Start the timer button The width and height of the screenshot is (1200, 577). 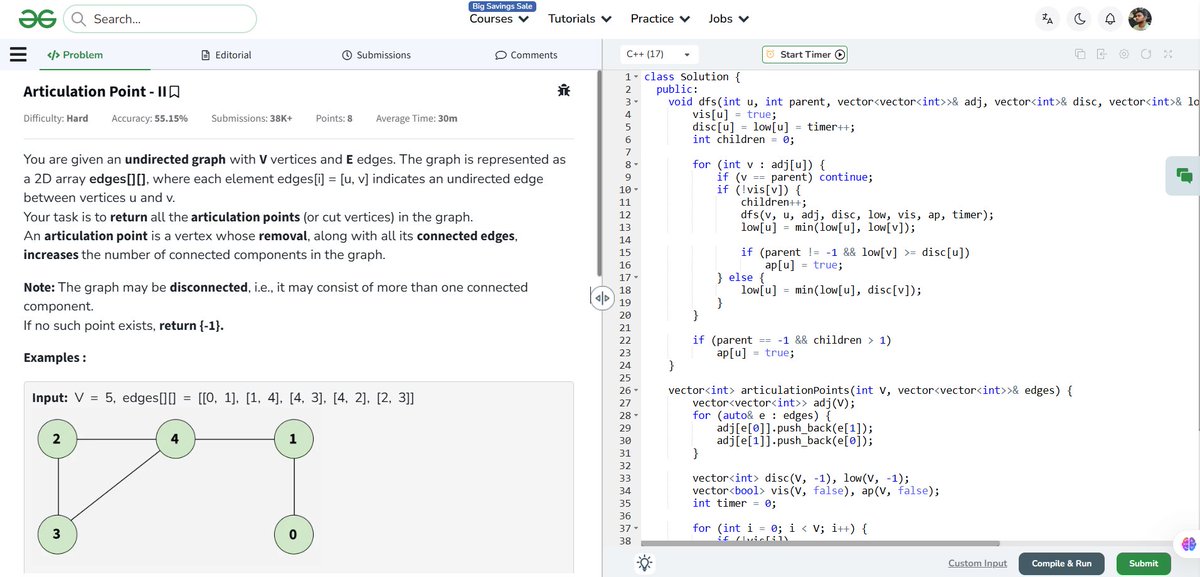(x=804, y=55)
